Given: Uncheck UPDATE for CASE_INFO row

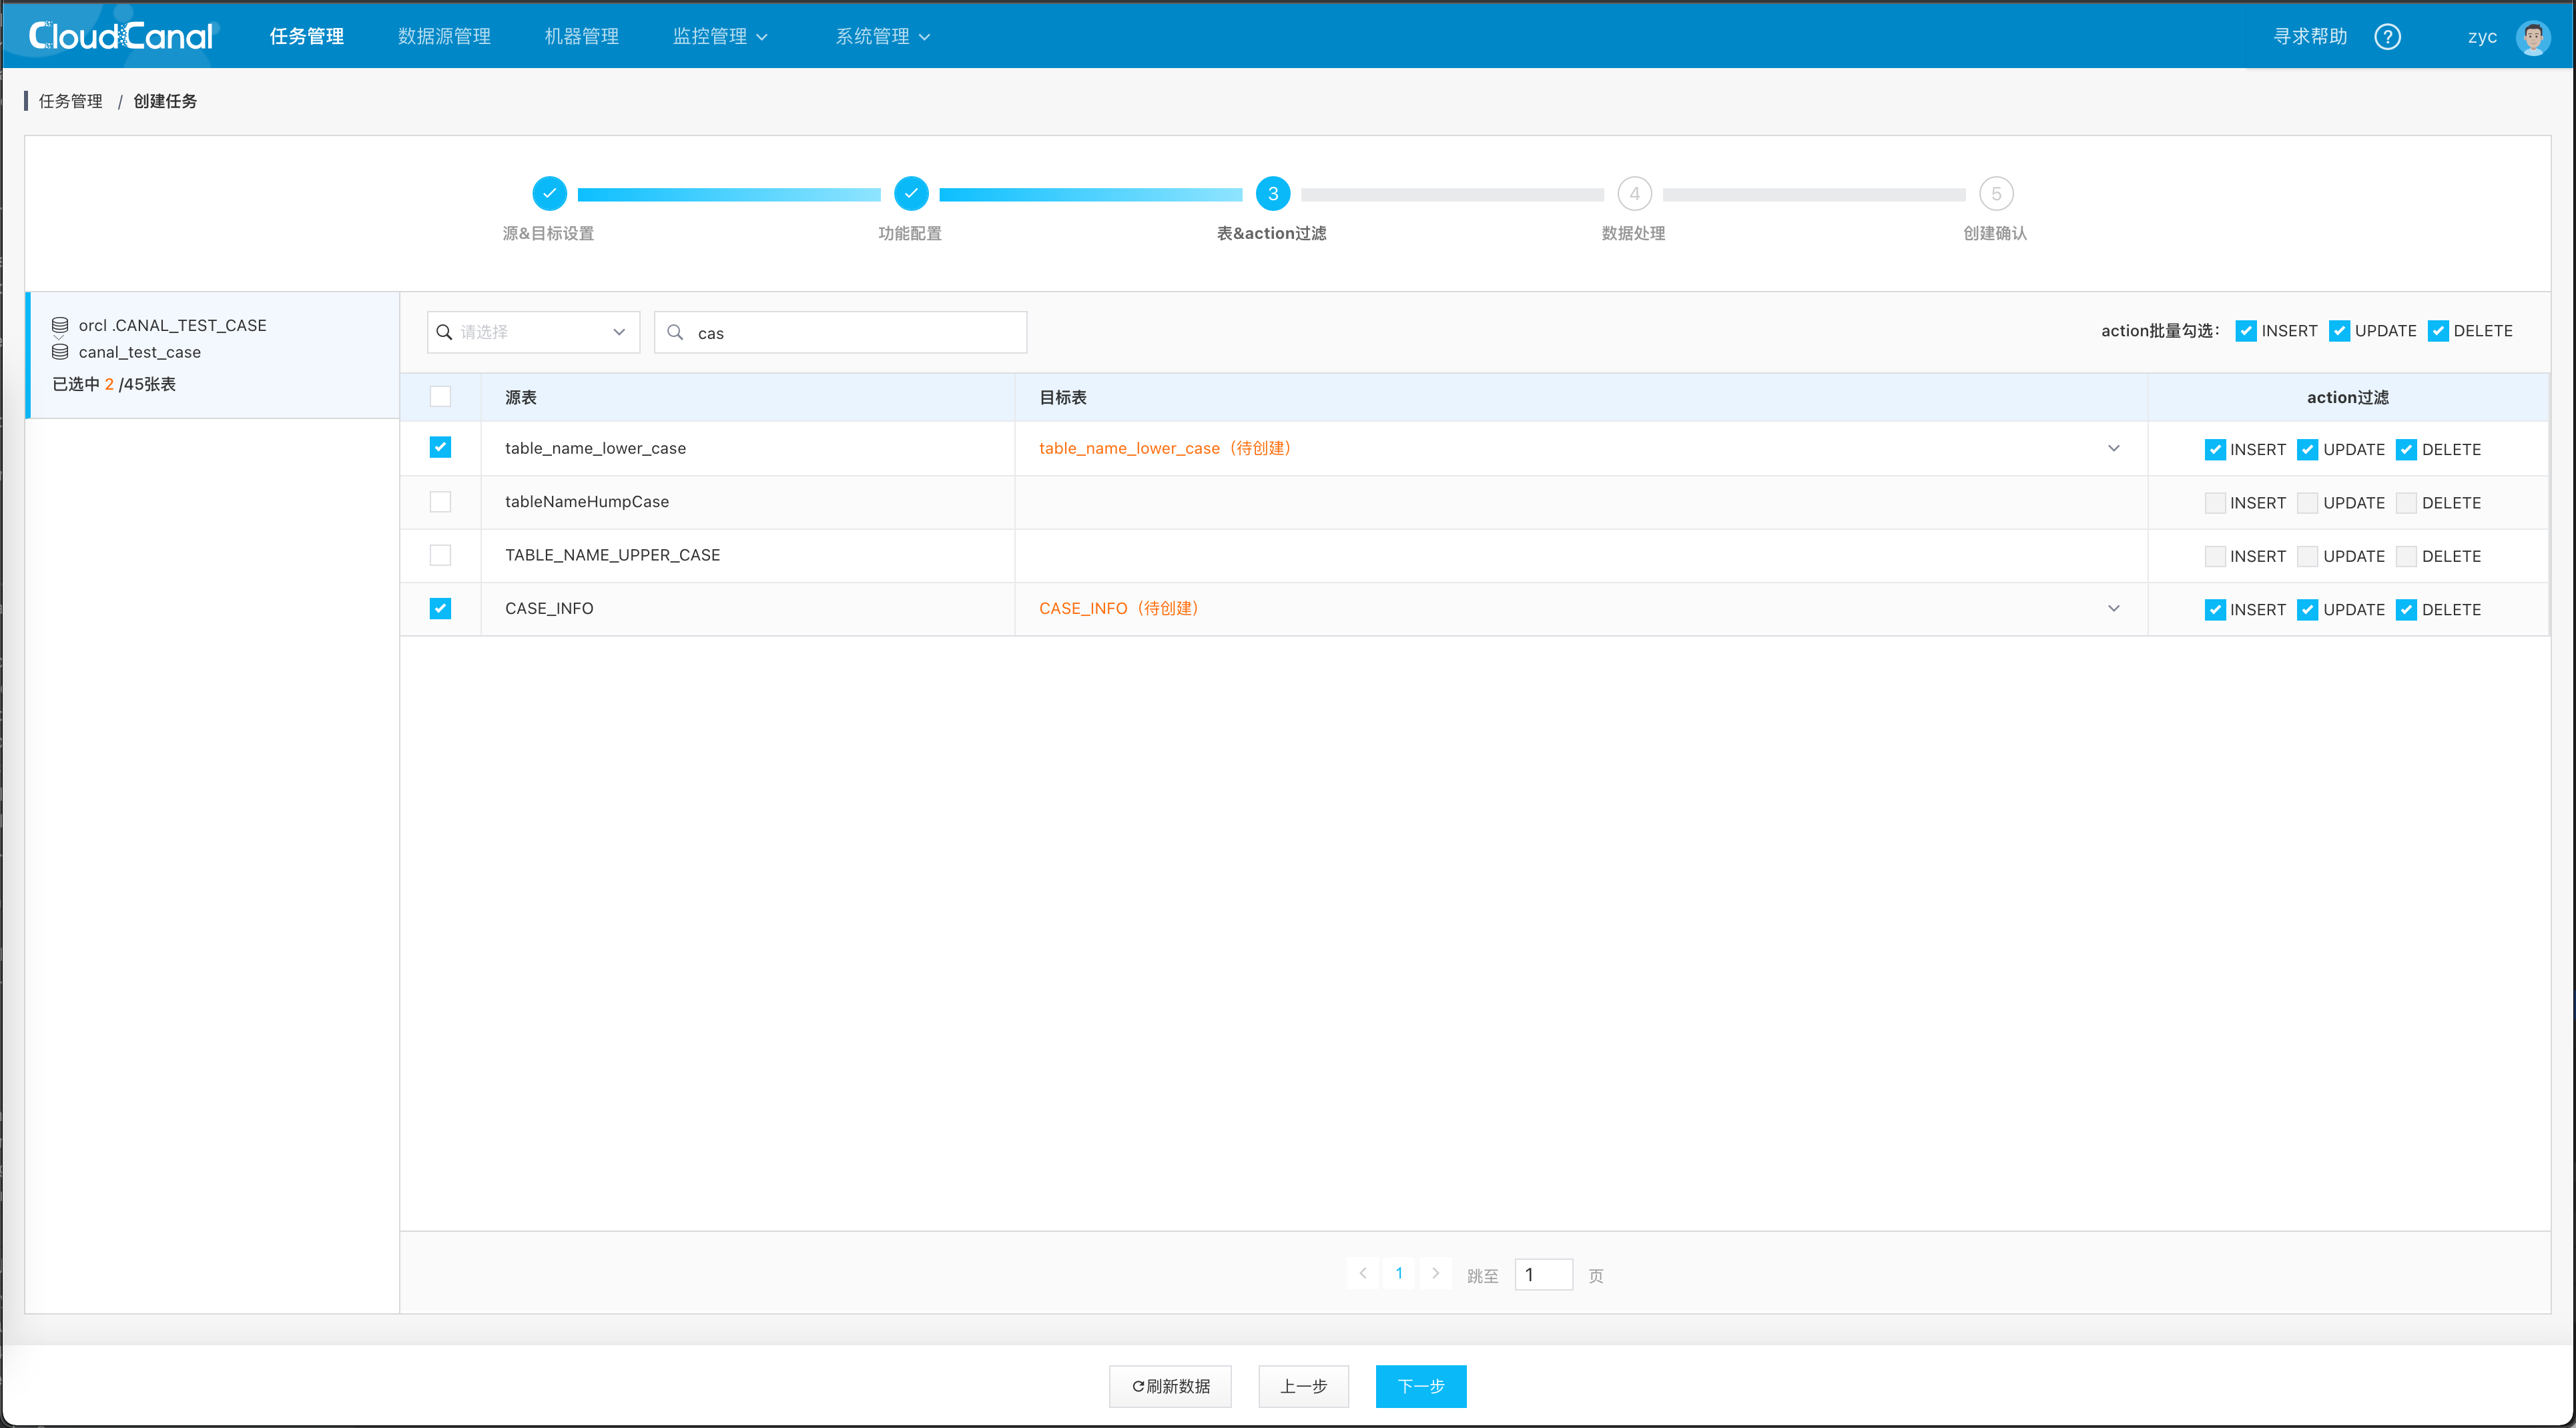Looking at the screenshot, I should pos(2307,610).
